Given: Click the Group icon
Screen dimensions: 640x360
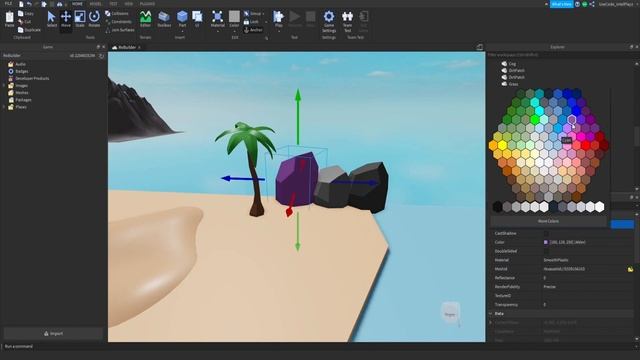Looking at the screenshot, I should click(247, 13).
